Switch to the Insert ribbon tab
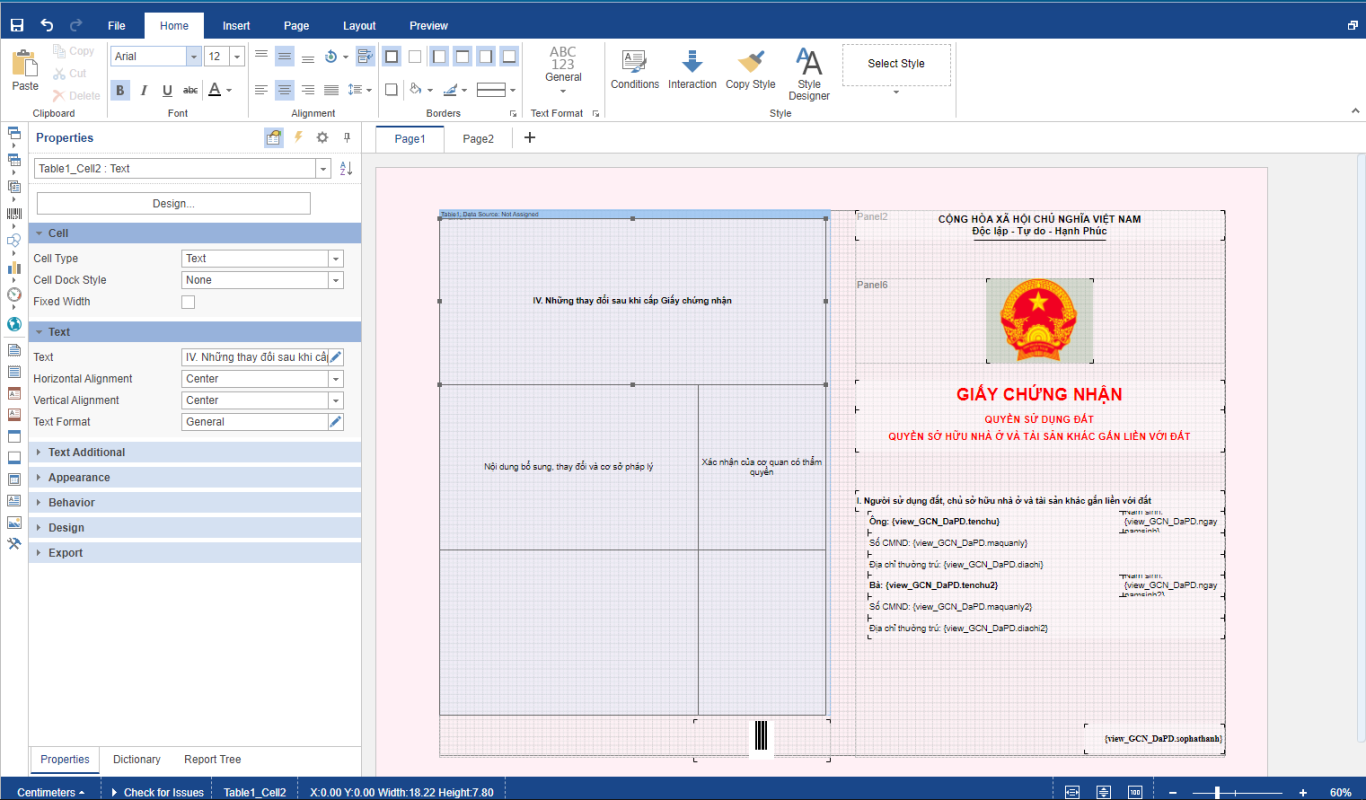This screenshot has width=1366, height=800. click(236, 26)
